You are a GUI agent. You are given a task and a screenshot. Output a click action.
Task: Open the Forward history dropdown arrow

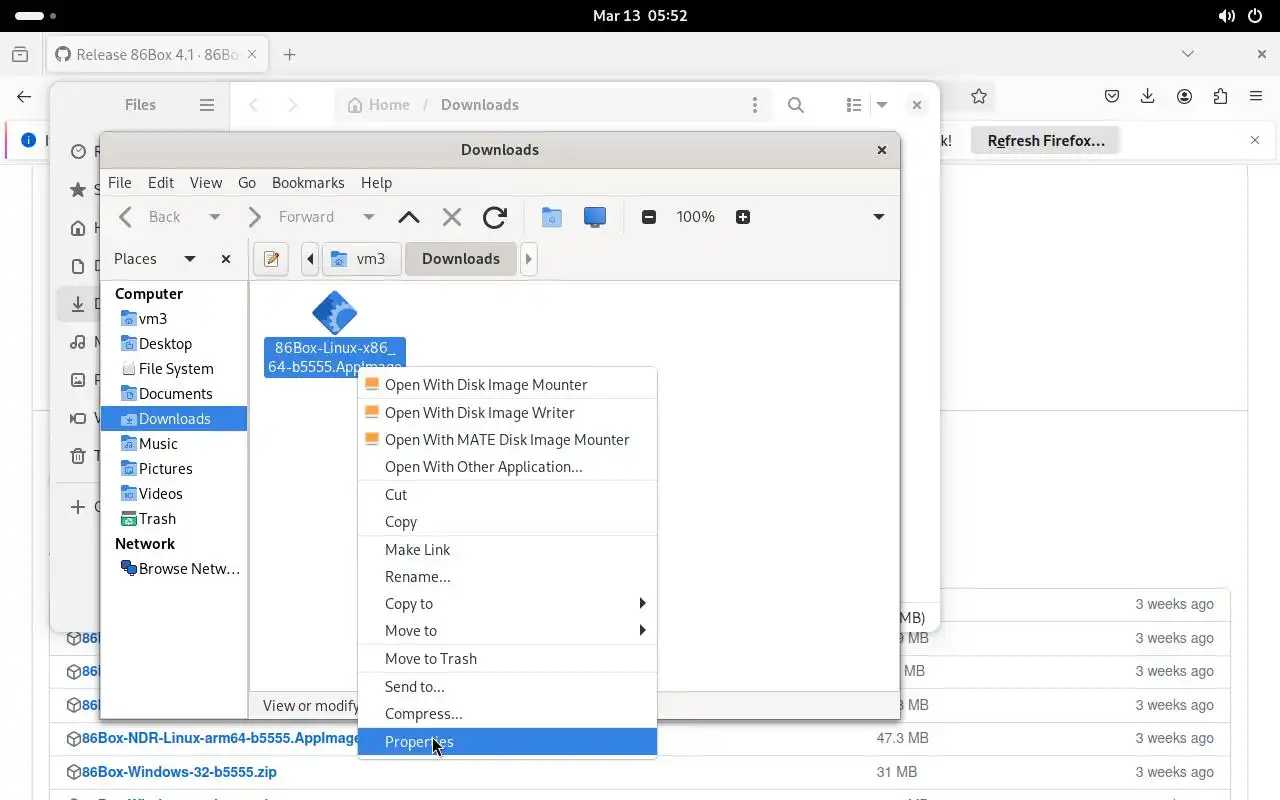click(368, 217)
